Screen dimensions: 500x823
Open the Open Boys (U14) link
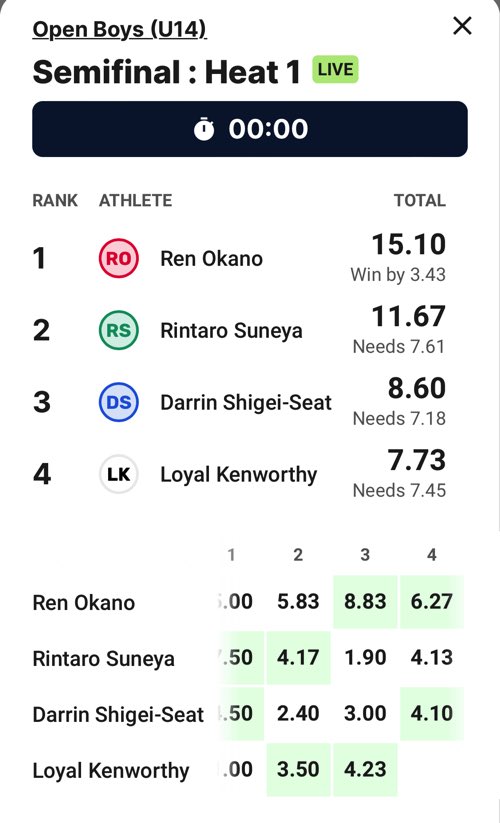(119, 29)
